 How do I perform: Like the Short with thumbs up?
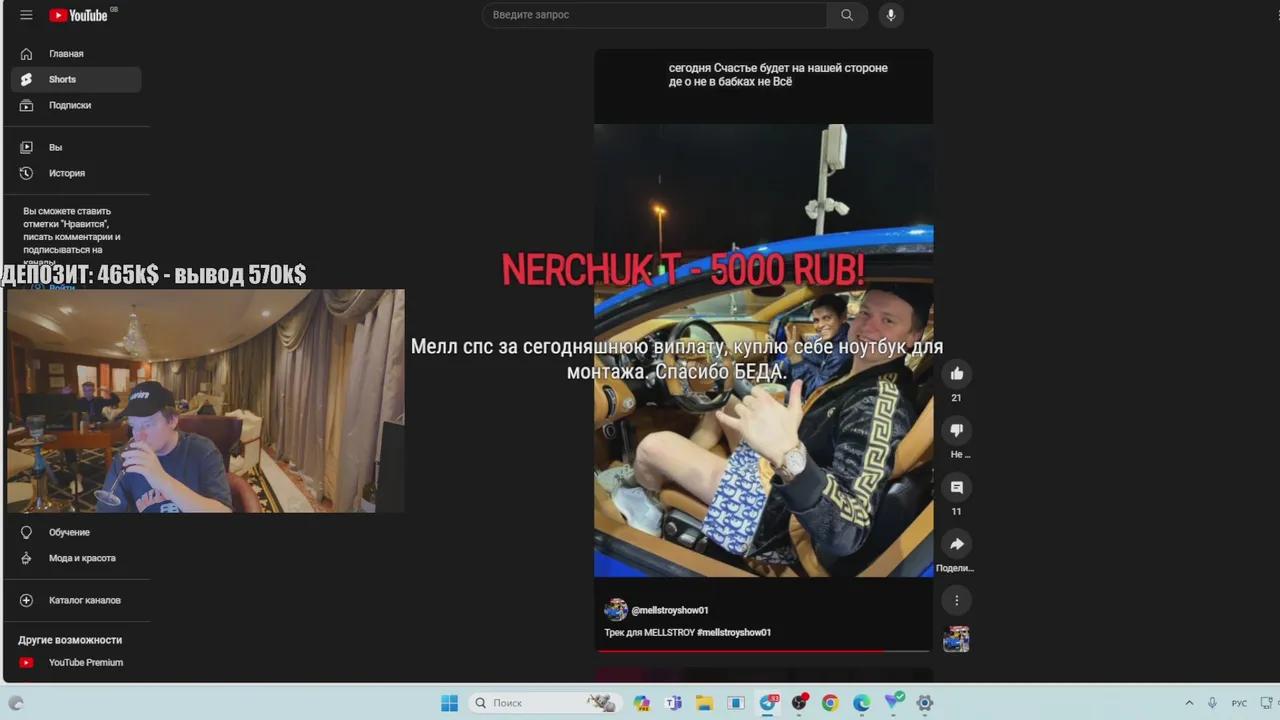coord(957,374)
